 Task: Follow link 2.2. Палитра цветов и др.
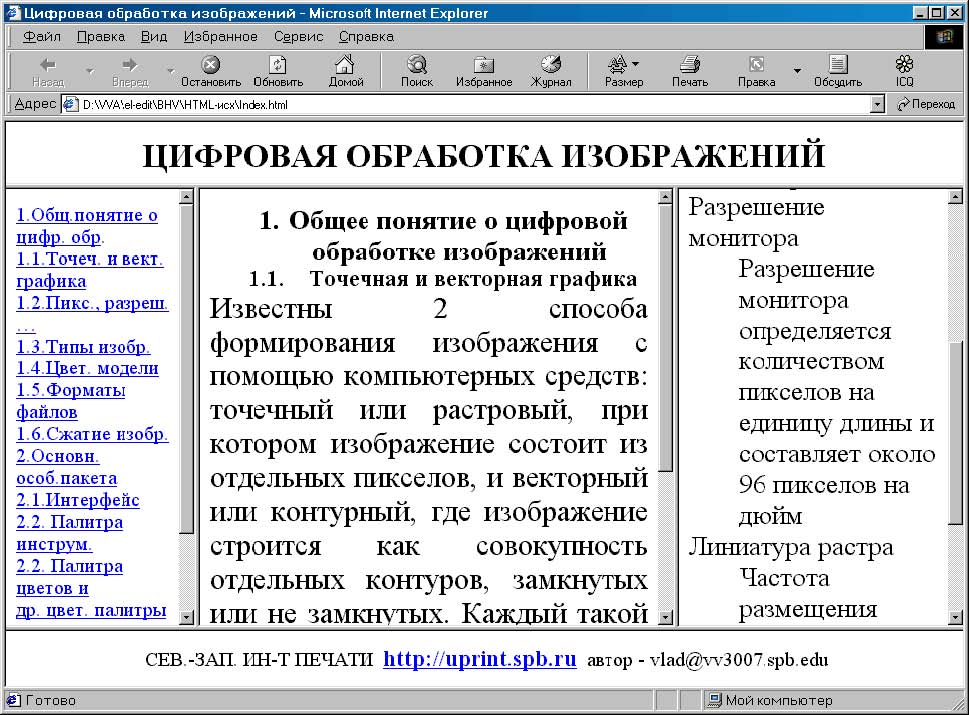tap(91, 588)
